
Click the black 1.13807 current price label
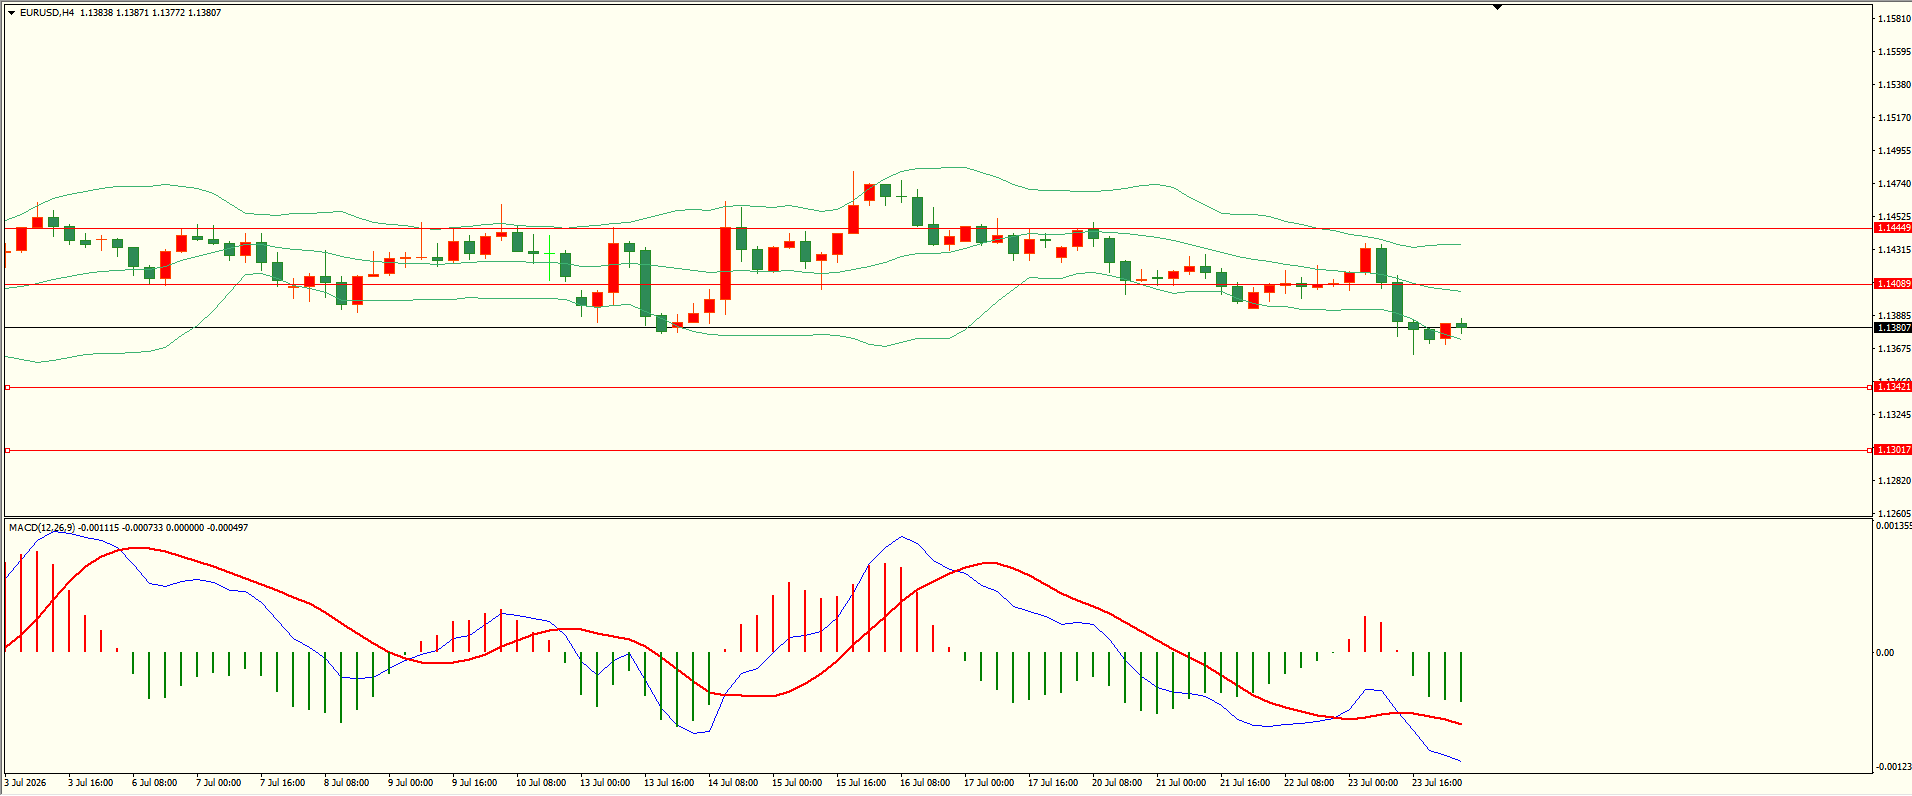tap(1892, 328)
